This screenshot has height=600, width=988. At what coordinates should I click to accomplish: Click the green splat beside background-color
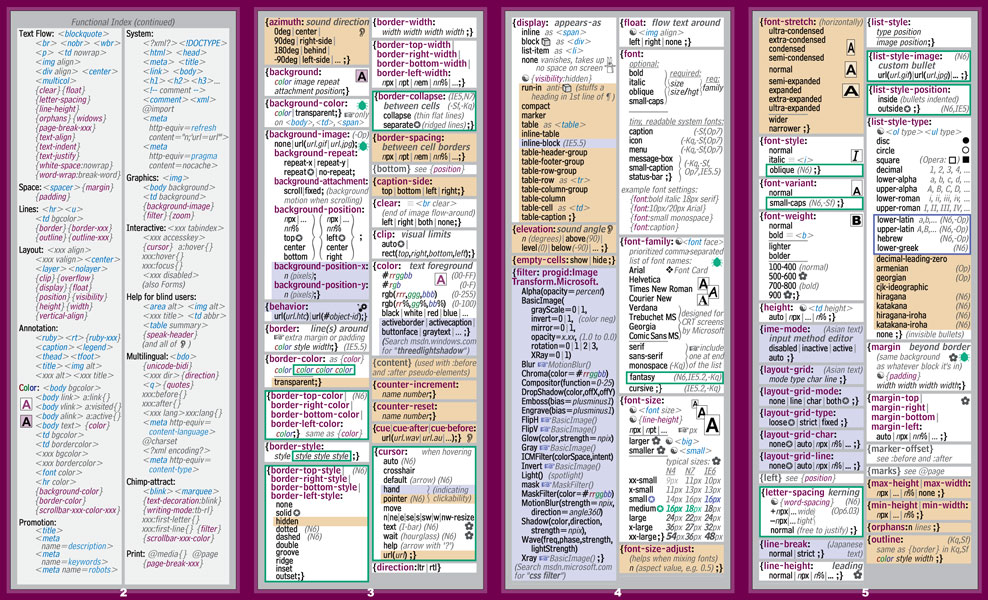point(362,105)
